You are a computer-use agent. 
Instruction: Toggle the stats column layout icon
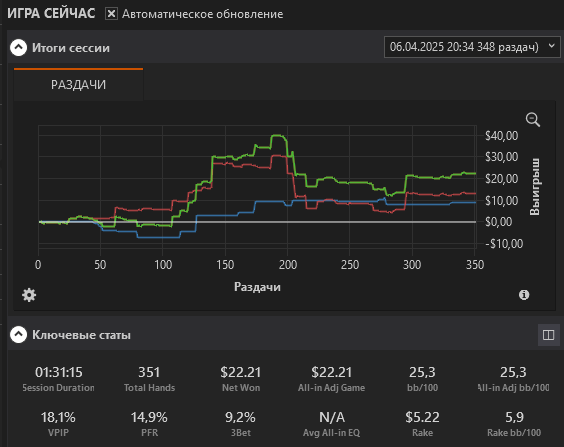[x=548, y=335]
